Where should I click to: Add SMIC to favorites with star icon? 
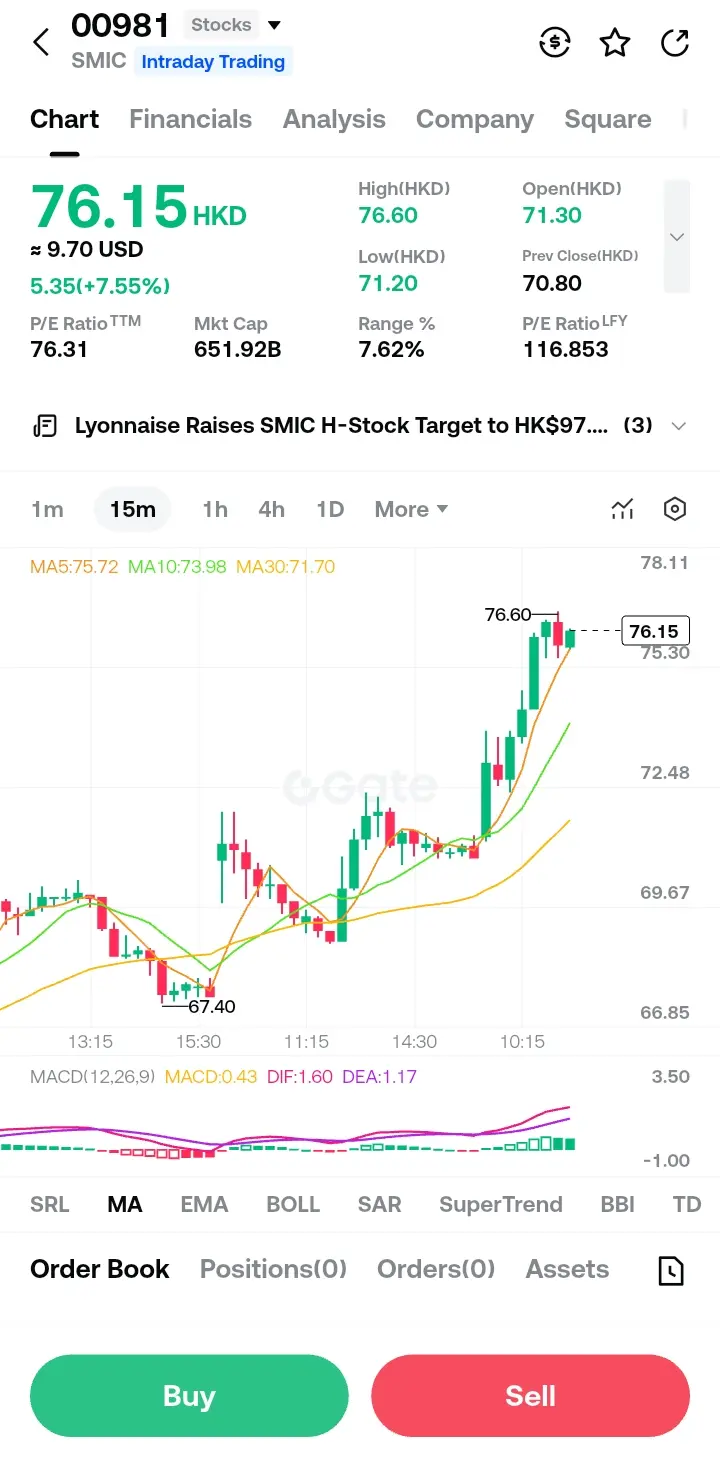(615, 43)
